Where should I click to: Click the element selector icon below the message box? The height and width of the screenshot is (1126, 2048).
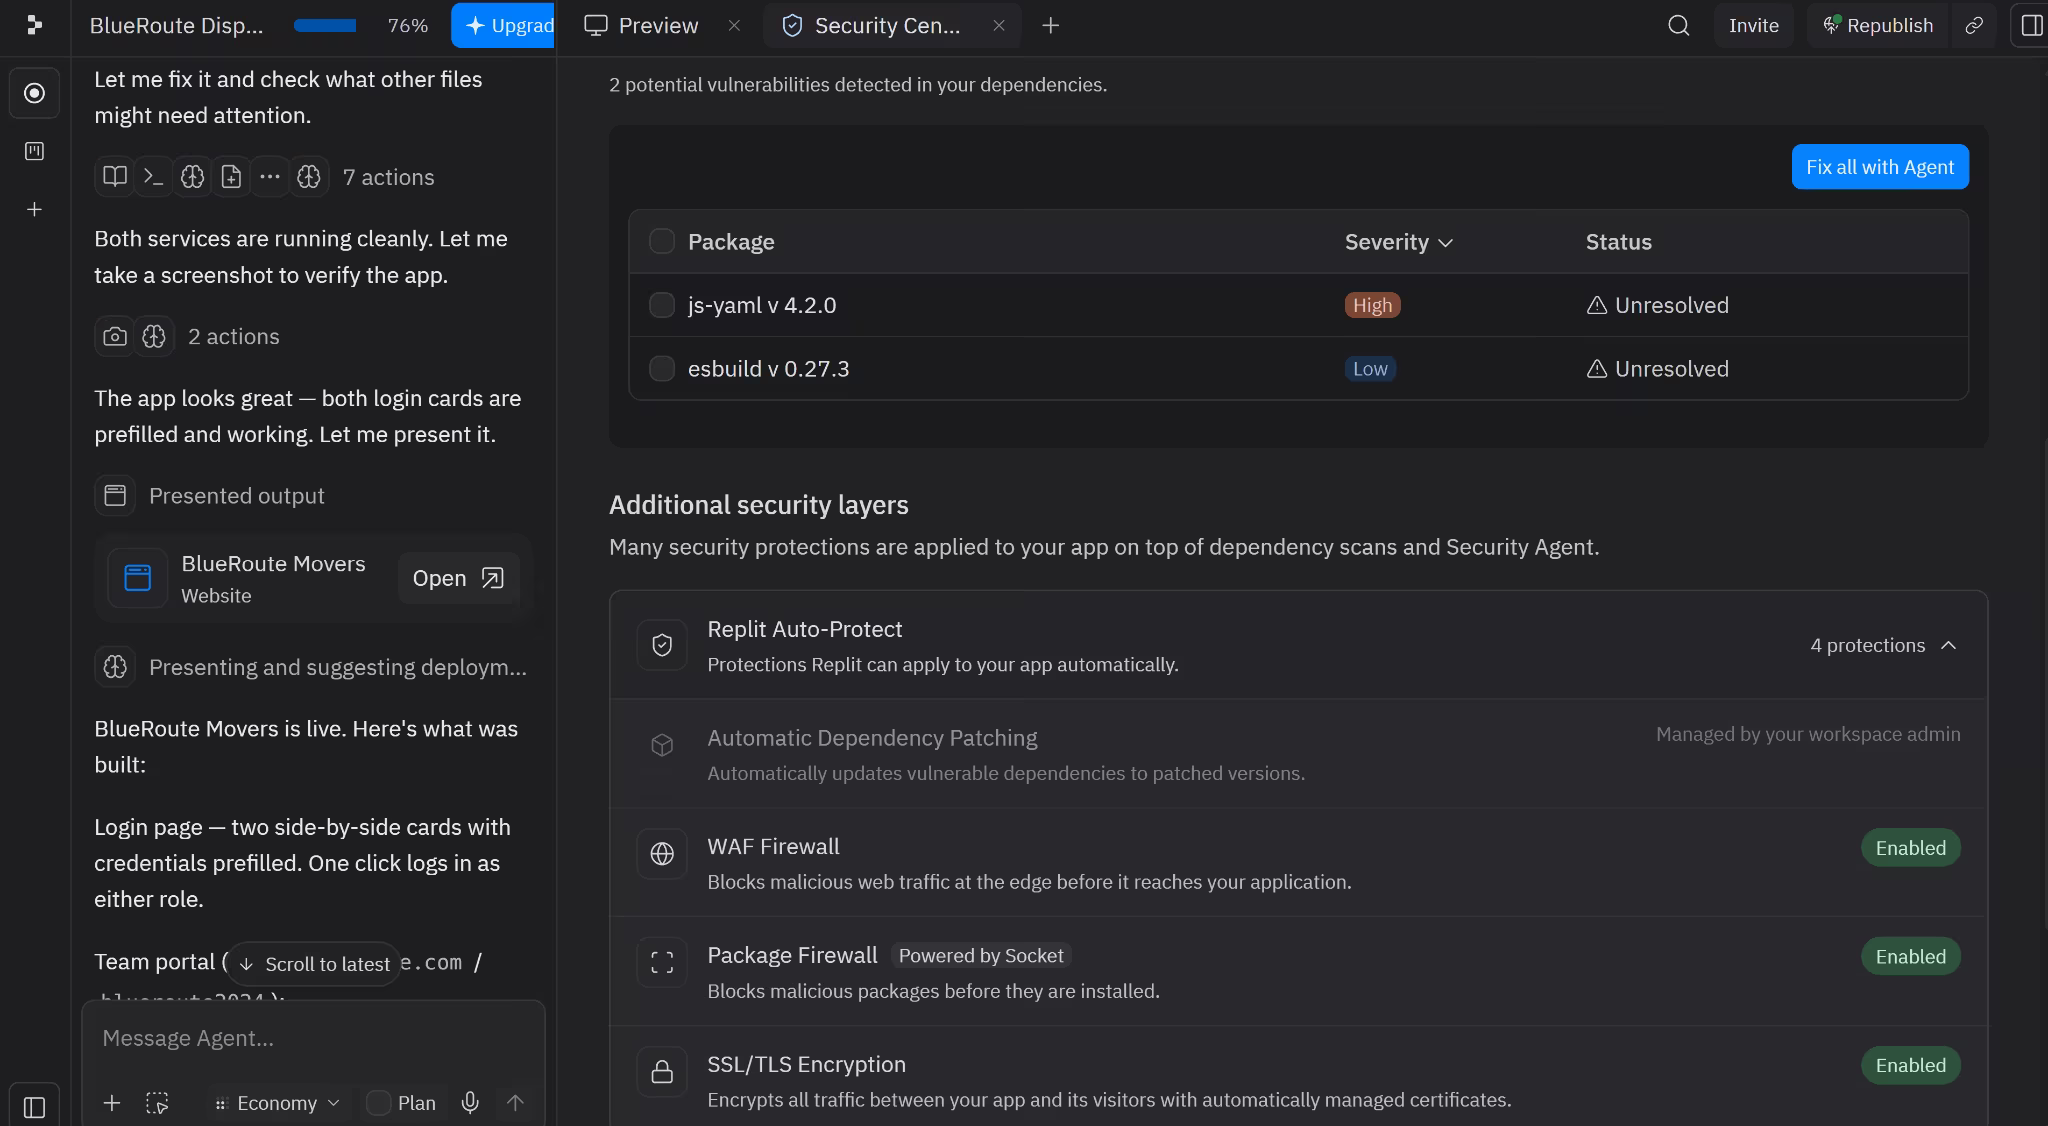pyautogui.click(x=157, y=1103)
